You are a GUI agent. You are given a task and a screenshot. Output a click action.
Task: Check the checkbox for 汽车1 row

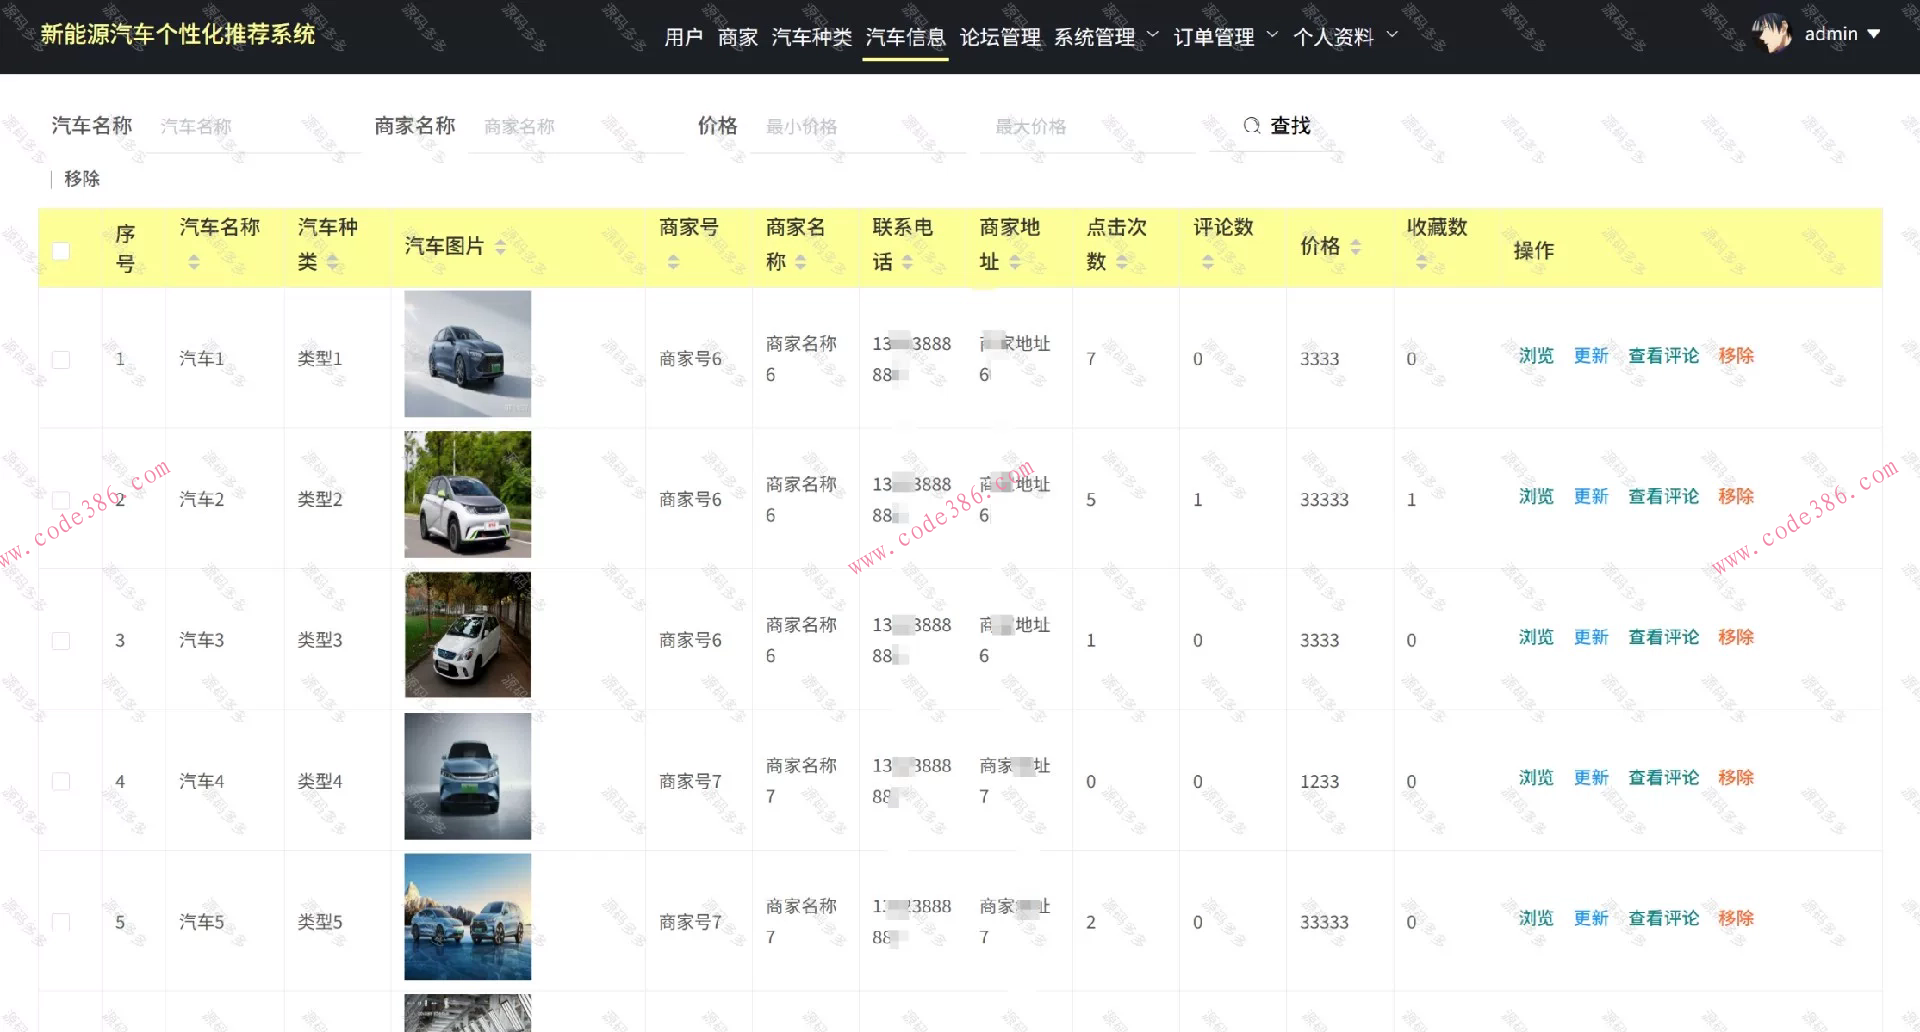click(61, 359)
